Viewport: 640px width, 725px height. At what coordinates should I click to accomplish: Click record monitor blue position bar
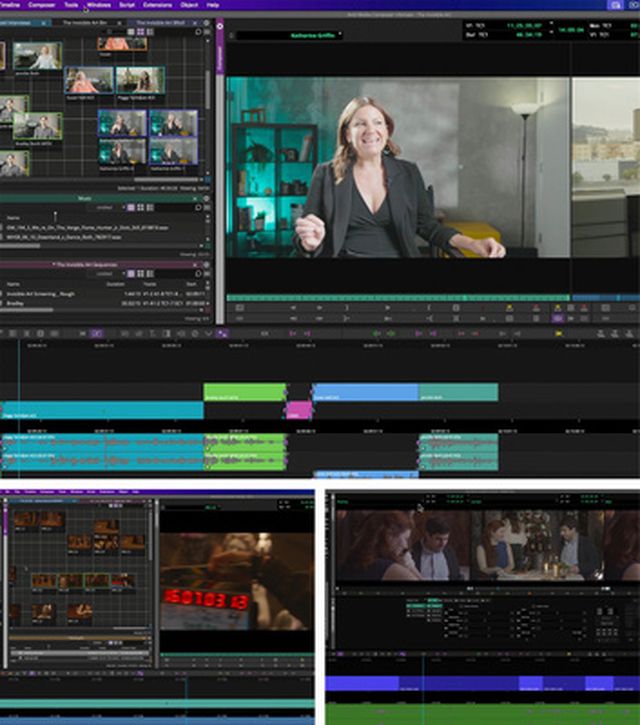[606, 298]
